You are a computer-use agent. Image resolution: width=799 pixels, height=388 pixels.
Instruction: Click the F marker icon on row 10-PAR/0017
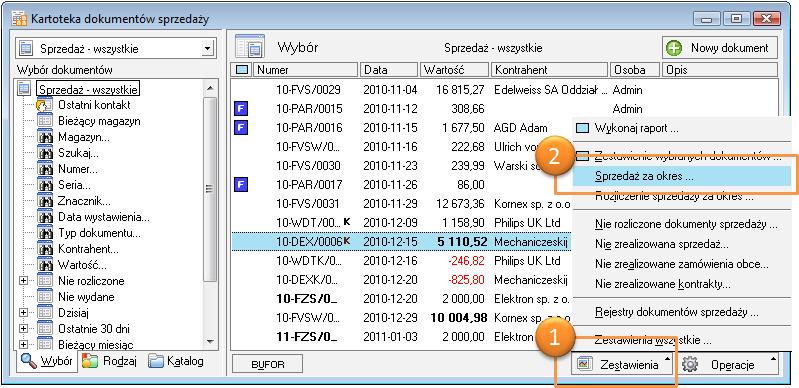[241, 184]
